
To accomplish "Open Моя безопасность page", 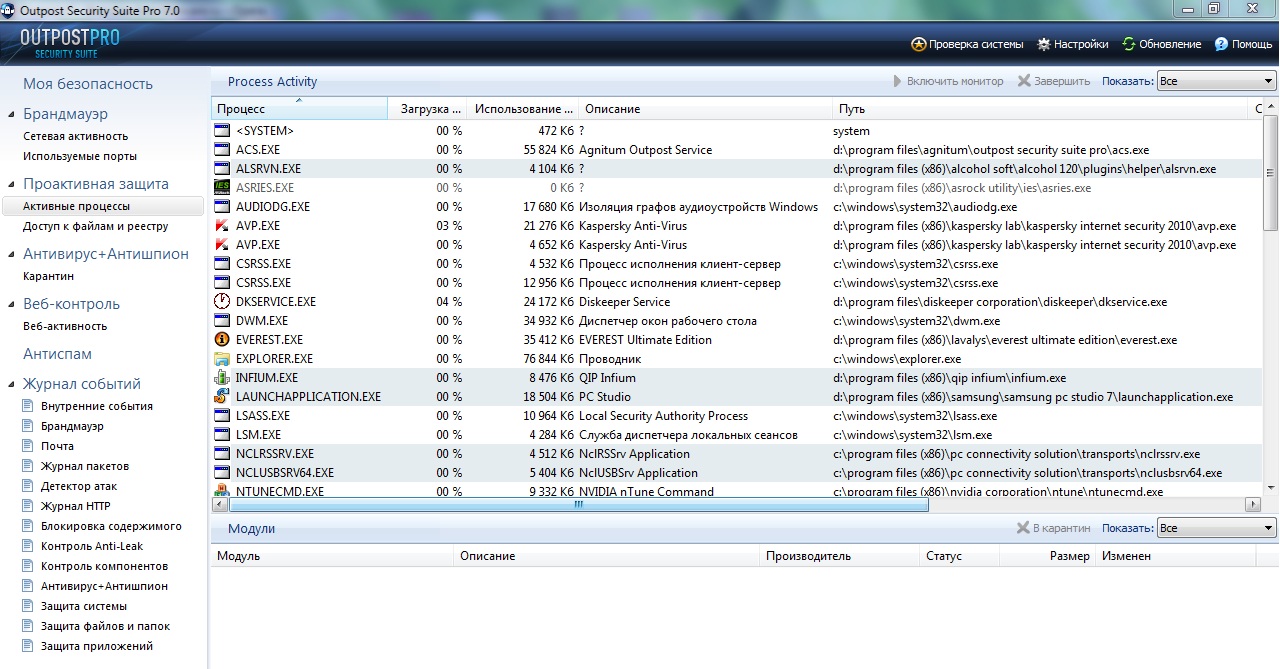I will point(88,84).
